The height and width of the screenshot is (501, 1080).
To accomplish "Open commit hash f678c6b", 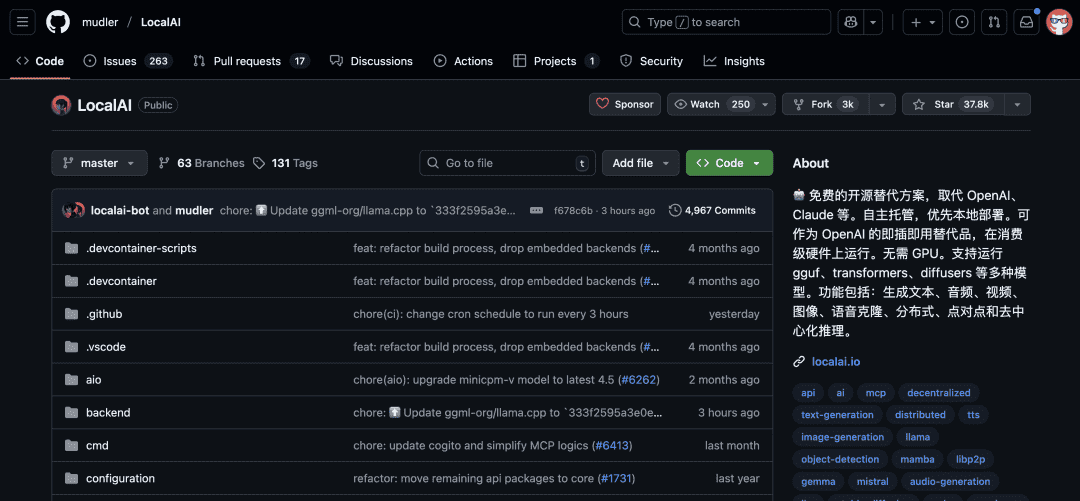I will (573, 210).
